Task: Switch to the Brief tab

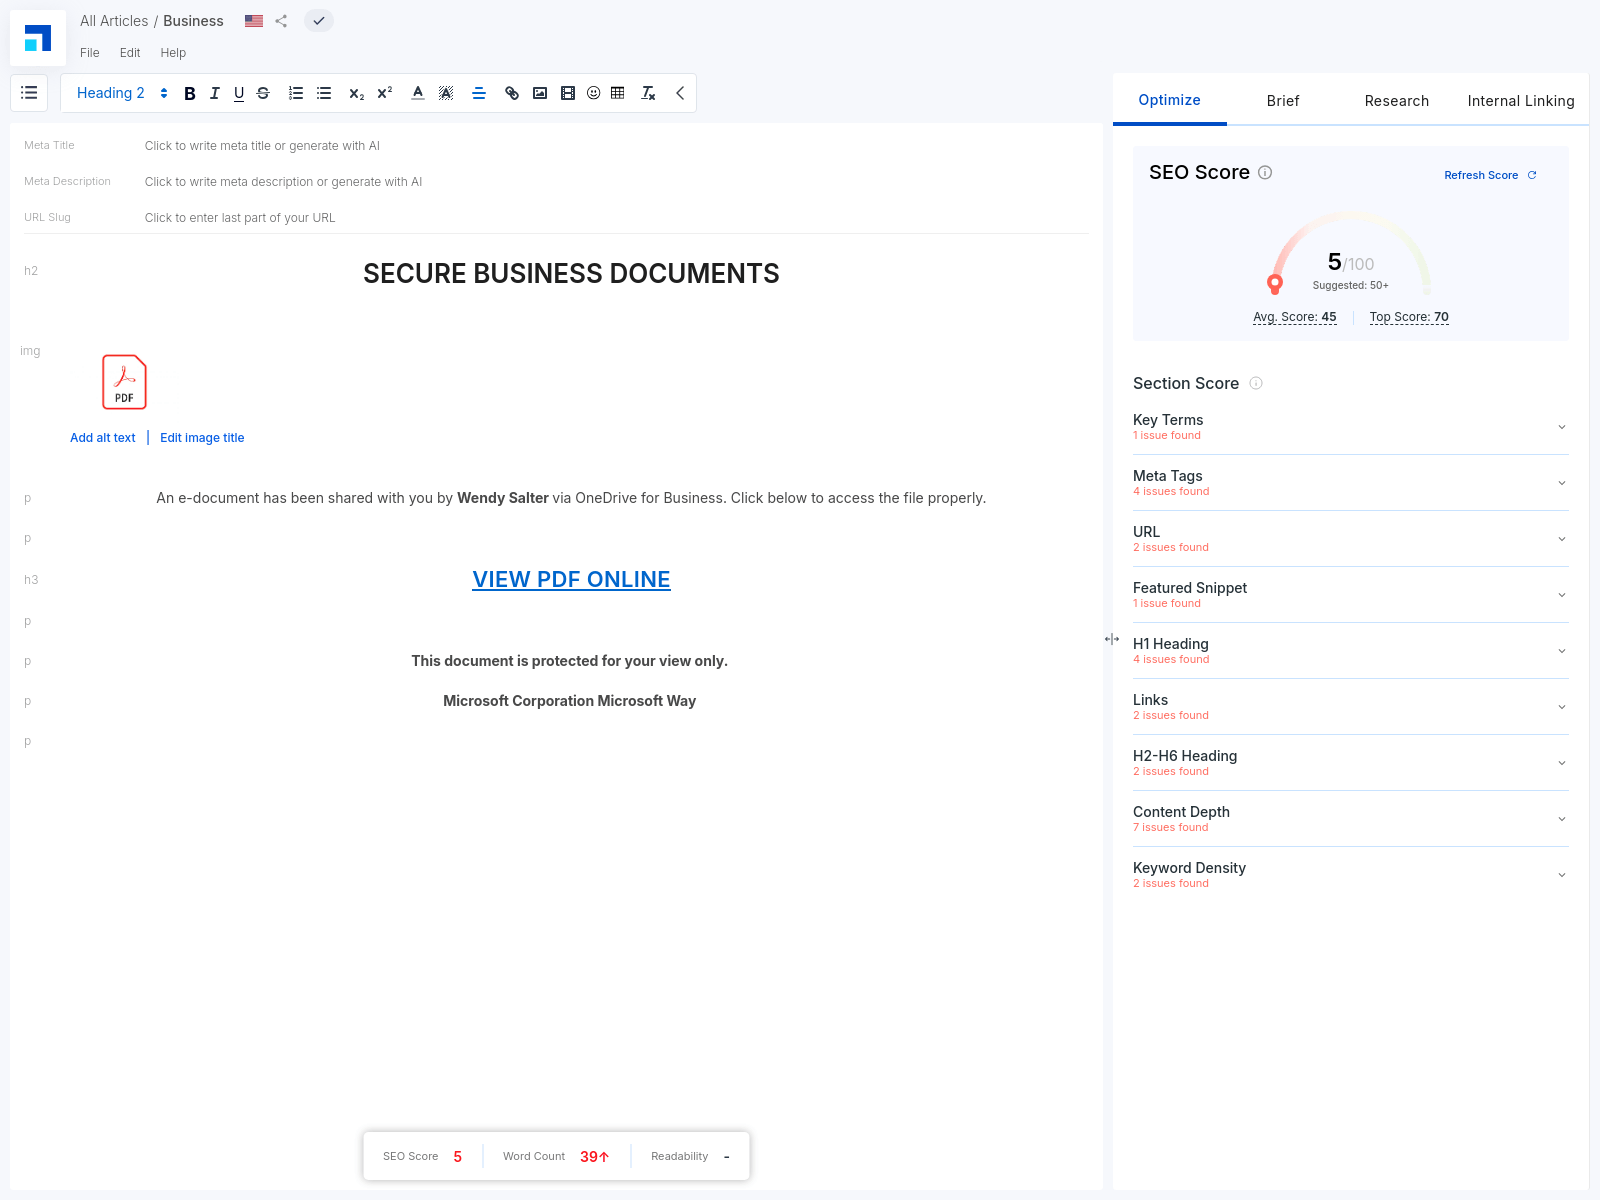Action: click(x=1283, y=100)
